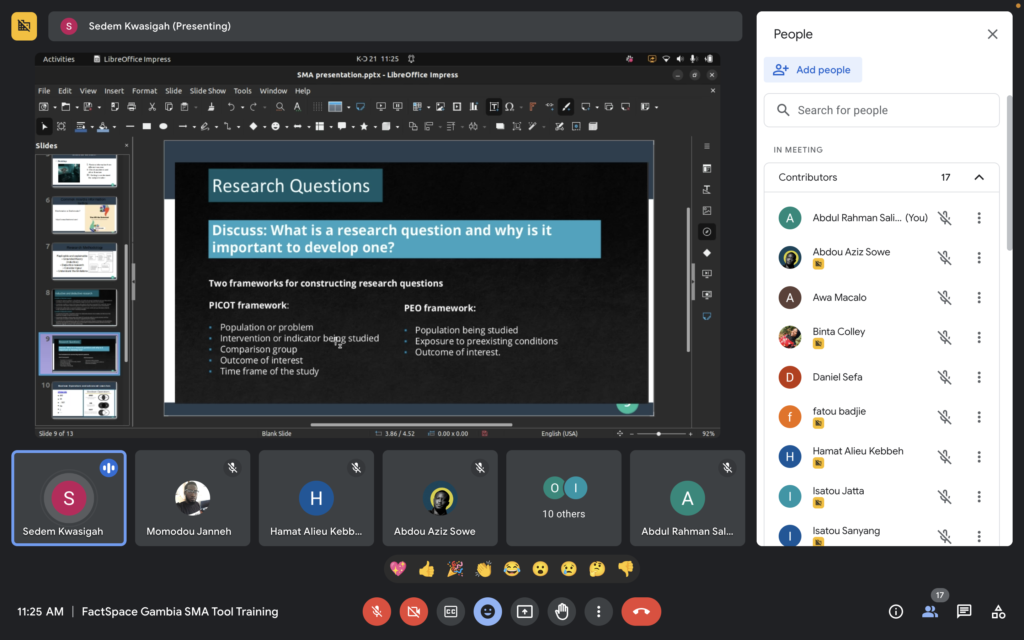Open emoji reactions button

[x=487, y=612]
